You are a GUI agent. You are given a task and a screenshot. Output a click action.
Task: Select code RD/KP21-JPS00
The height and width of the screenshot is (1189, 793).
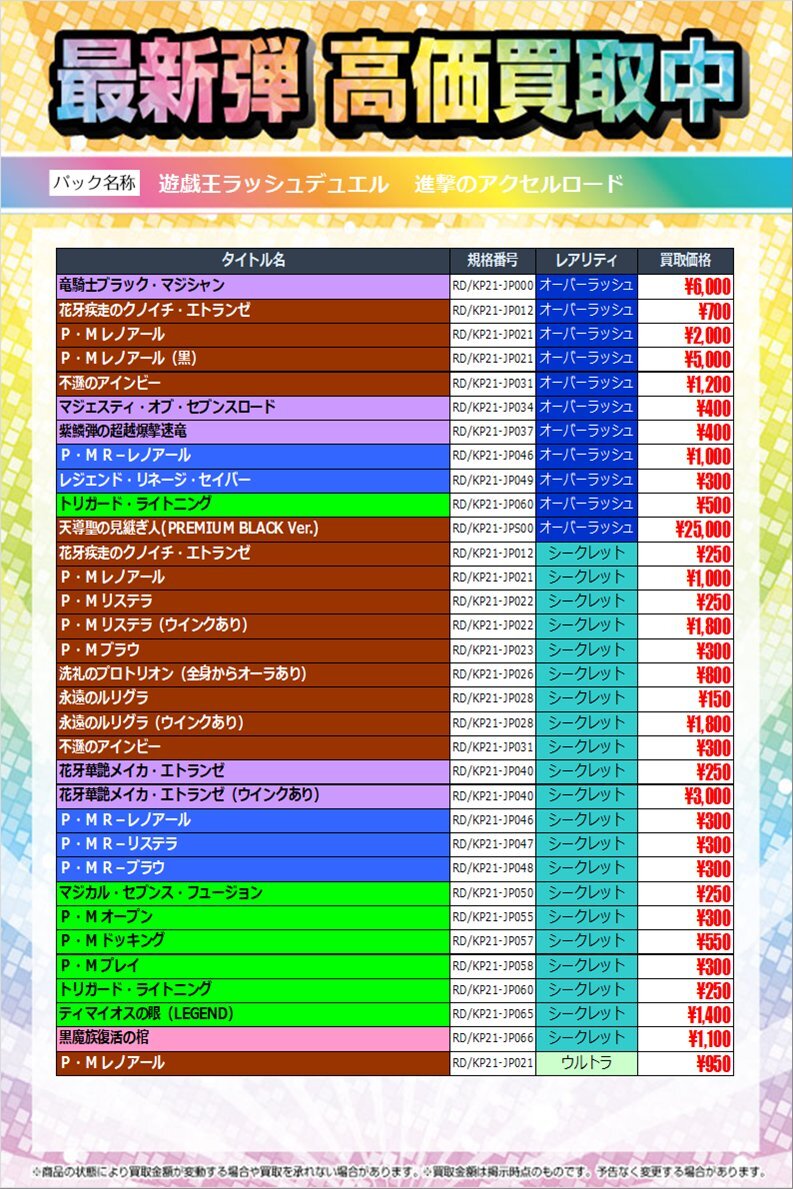(493, 529)
